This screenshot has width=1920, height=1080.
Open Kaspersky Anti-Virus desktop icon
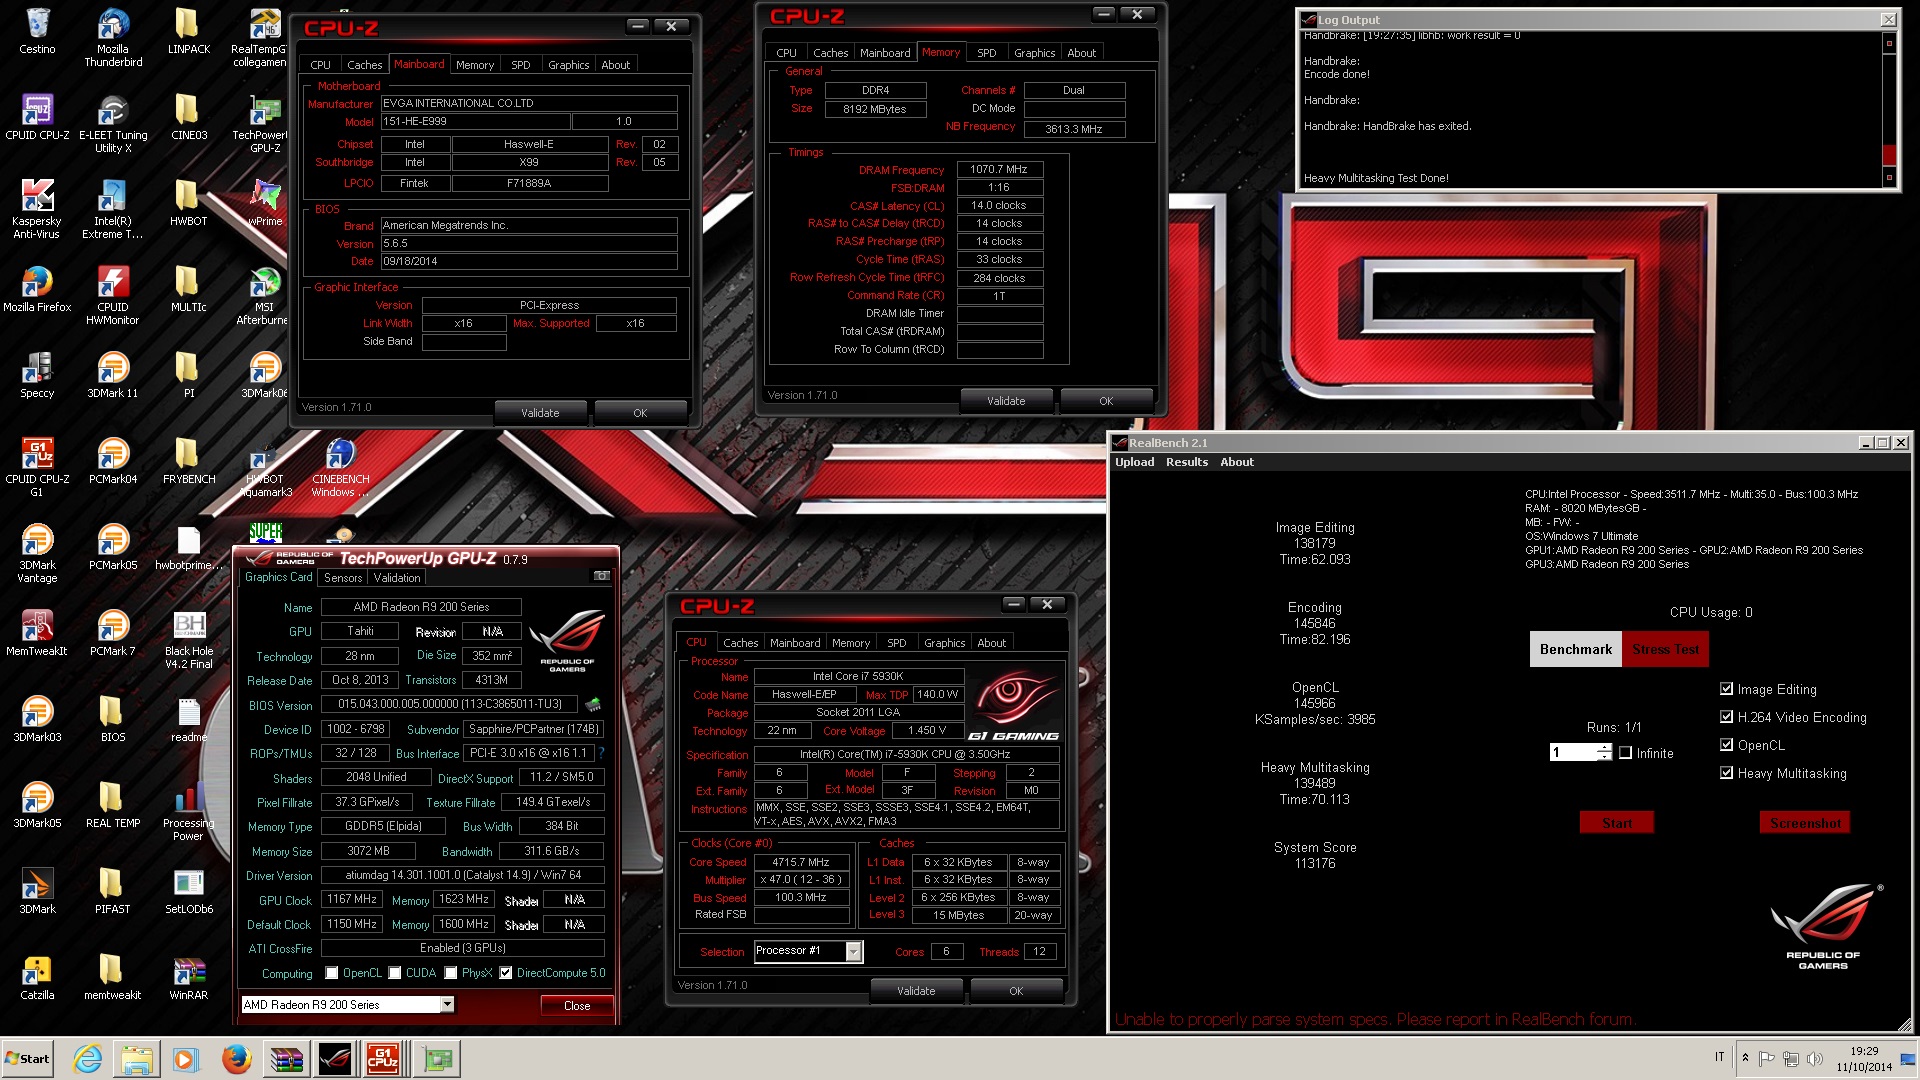coord(37,210)
